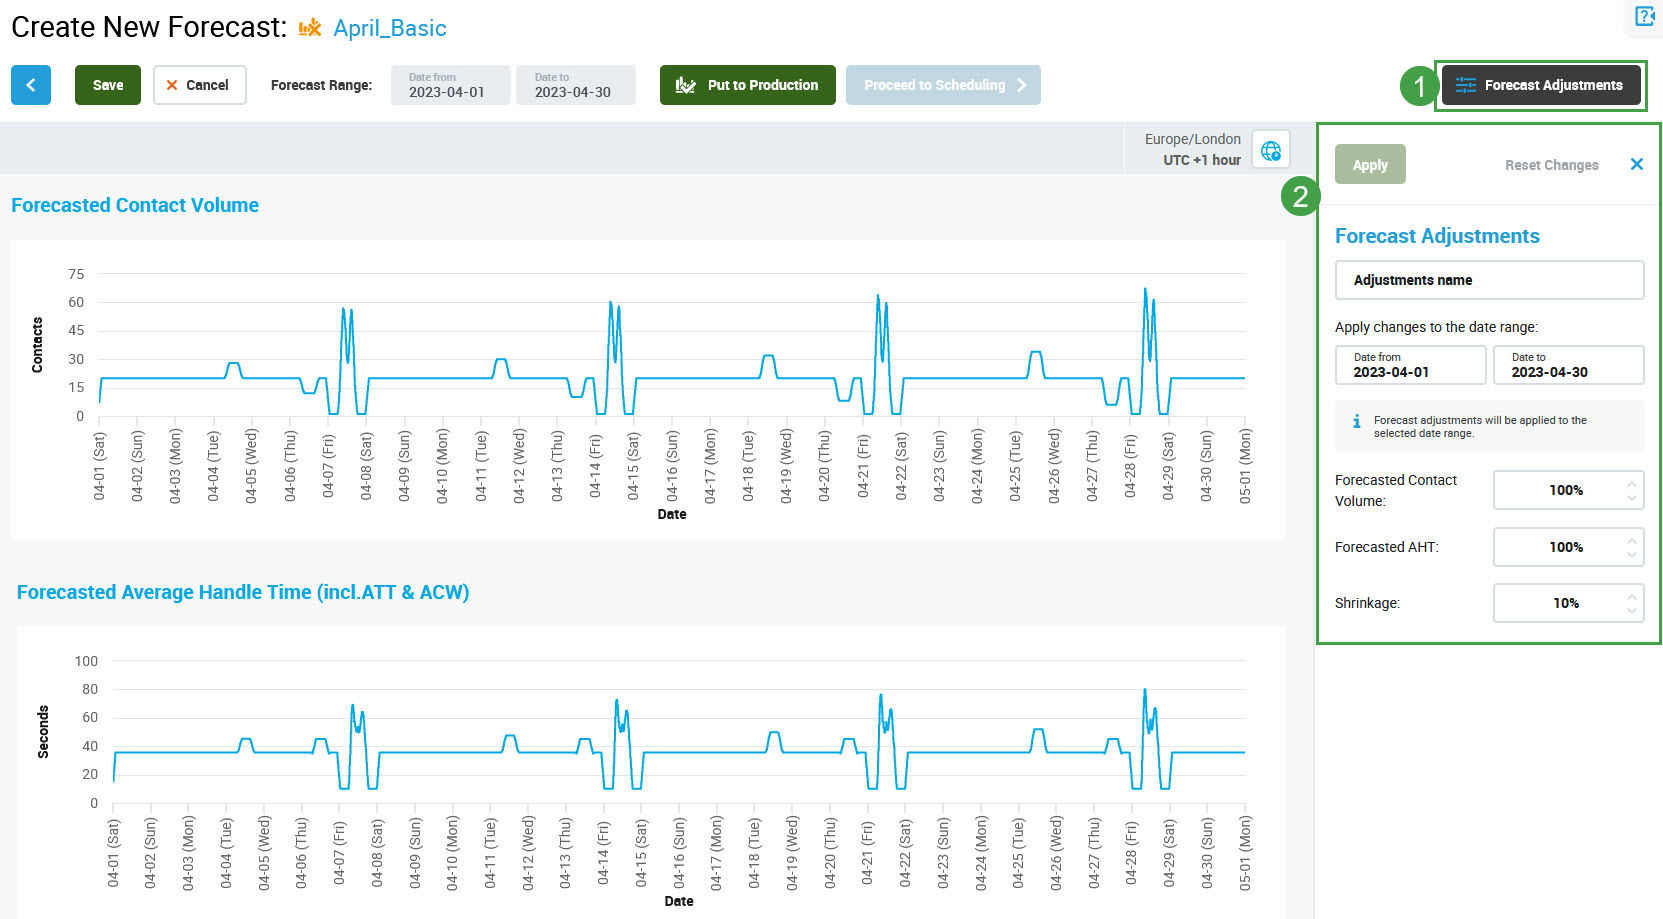Click the April_Basic forecast name link
Viewport: 1663px width, 919px height.
point(390,28)
